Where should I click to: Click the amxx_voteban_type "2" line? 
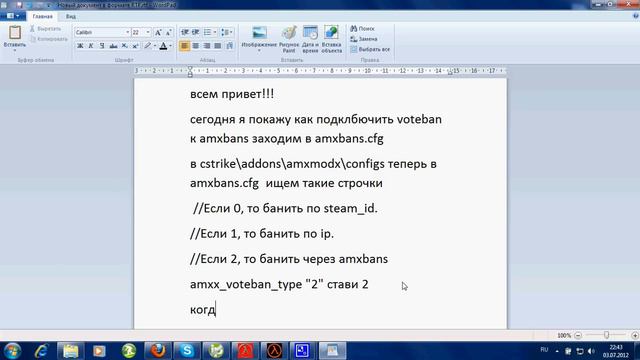click(279, 284)
